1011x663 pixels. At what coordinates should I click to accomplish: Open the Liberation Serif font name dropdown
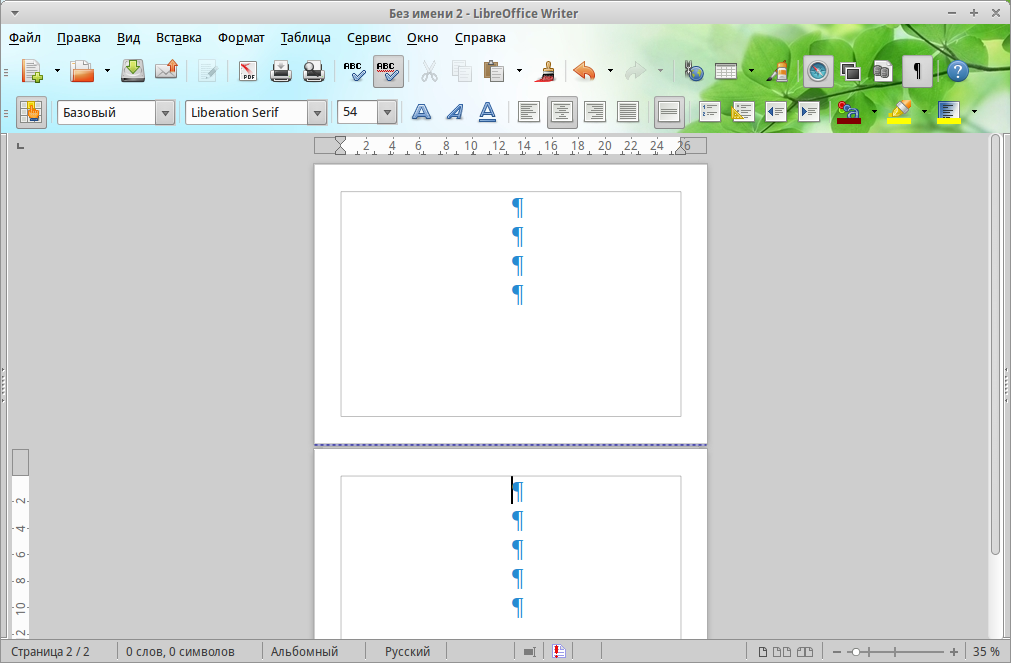point(317,113)
